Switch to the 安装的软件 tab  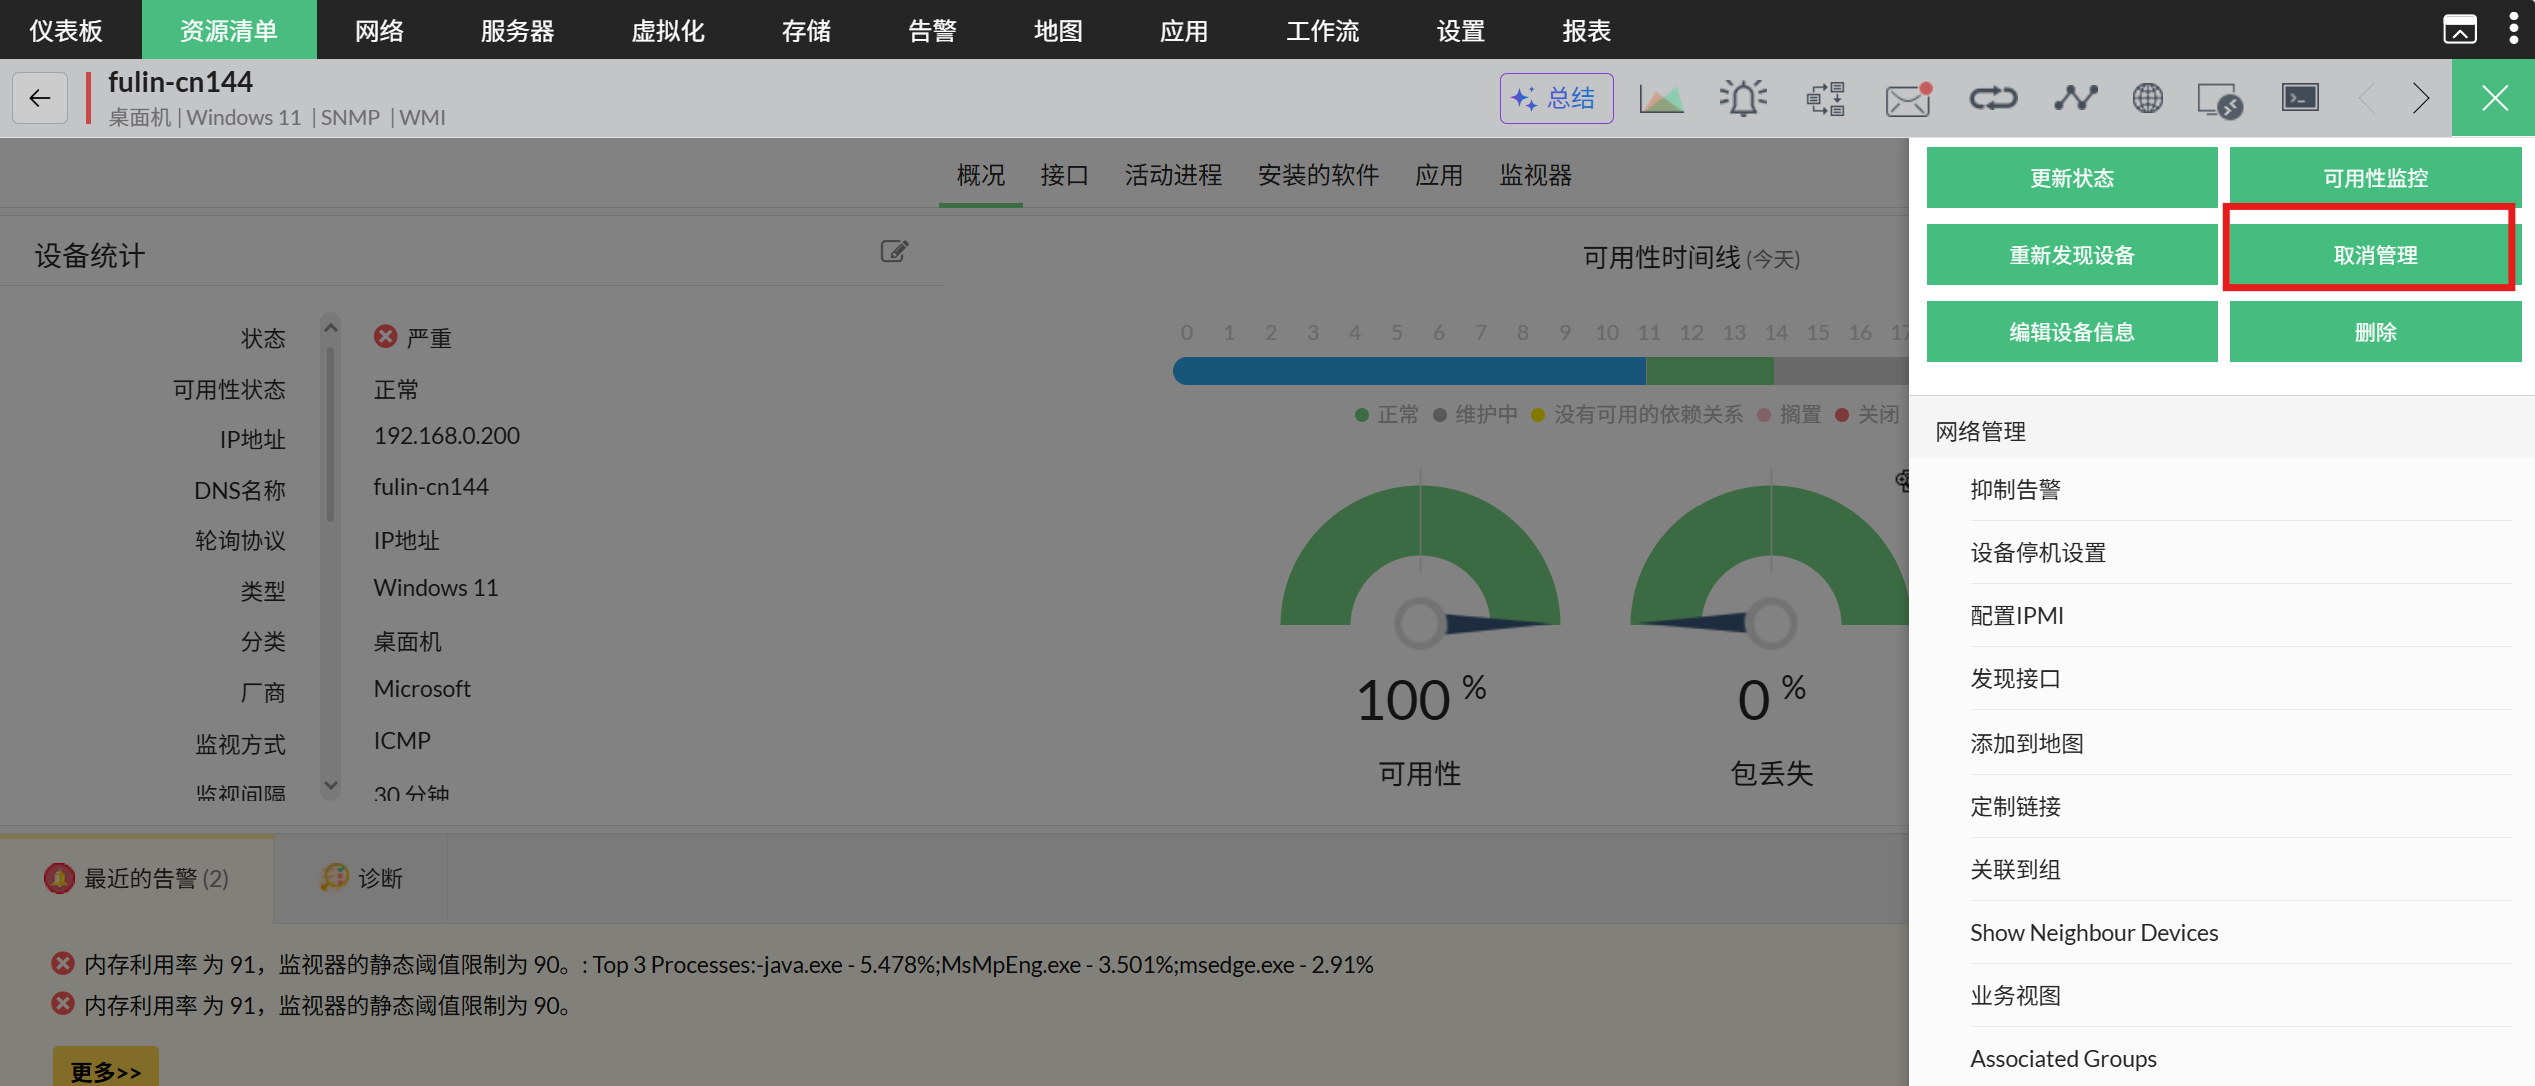point(1318,175)
